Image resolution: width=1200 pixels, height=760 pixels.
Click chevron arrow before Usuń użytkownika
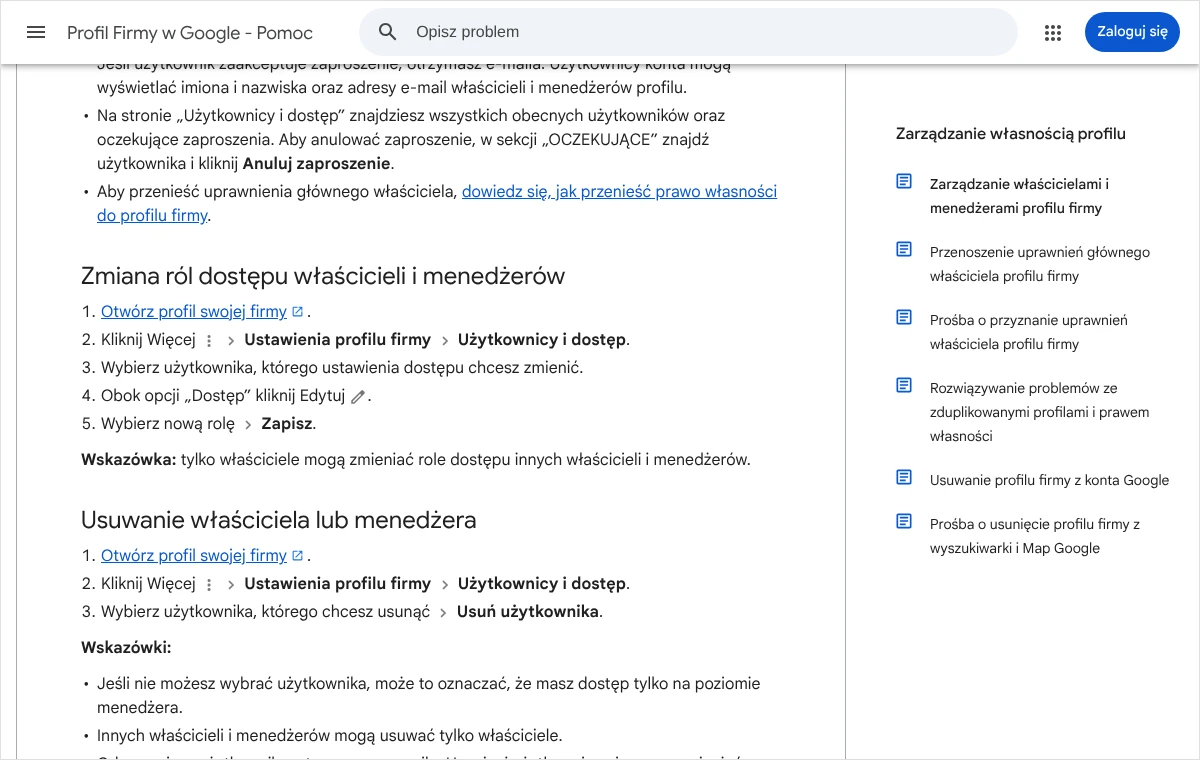point(444,613)
